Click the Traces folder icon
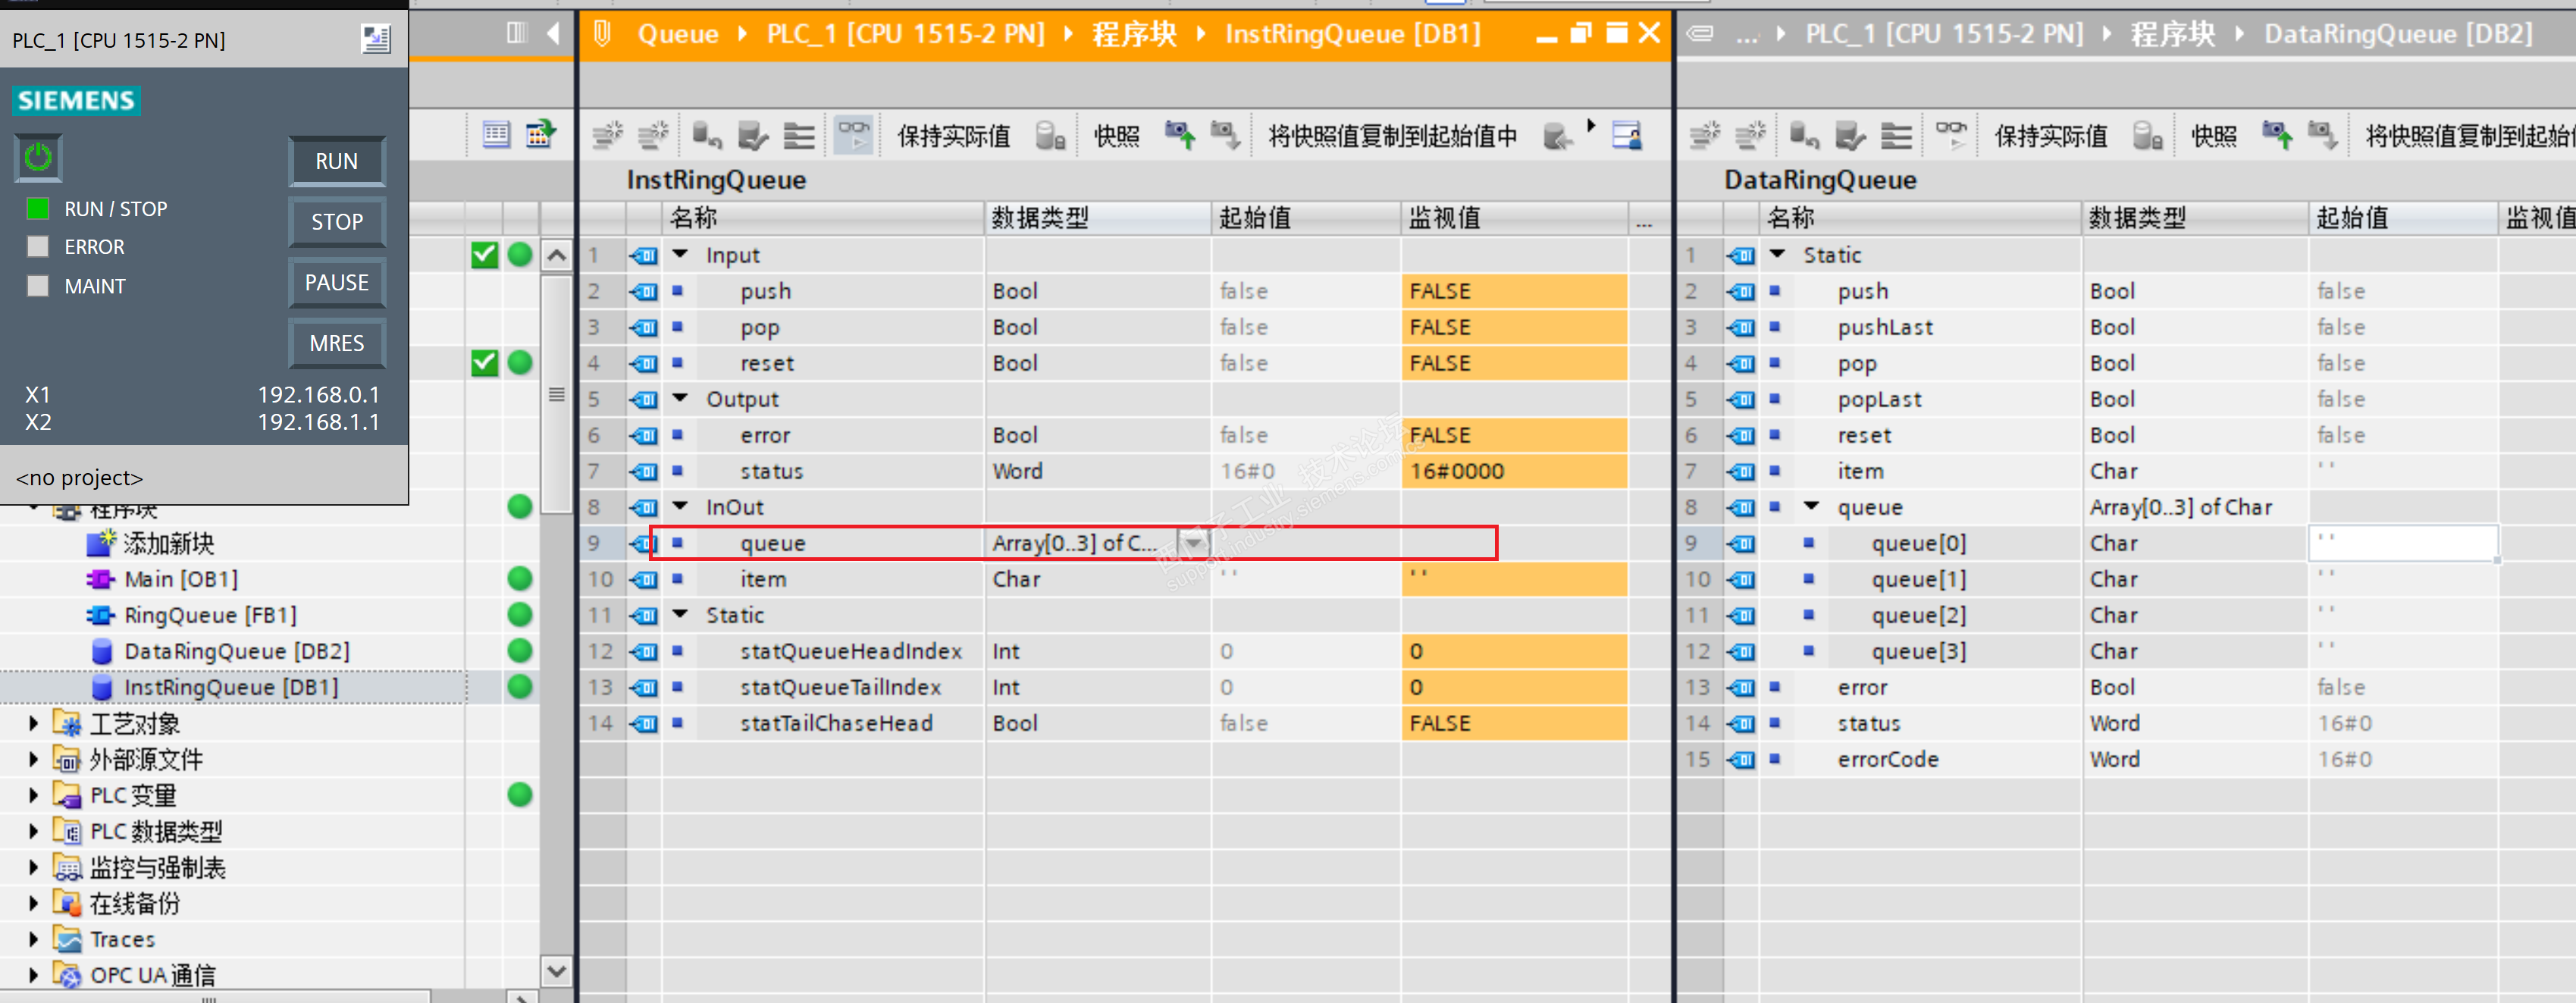 67,939
